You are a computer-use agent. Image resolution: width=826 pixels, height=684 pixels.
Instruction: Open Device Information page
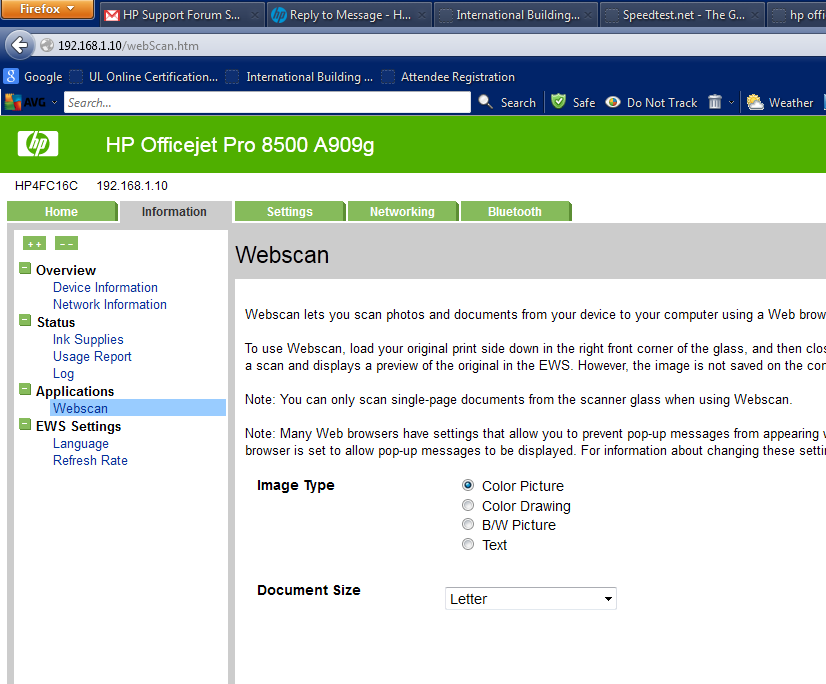click(x=105, y=287)
